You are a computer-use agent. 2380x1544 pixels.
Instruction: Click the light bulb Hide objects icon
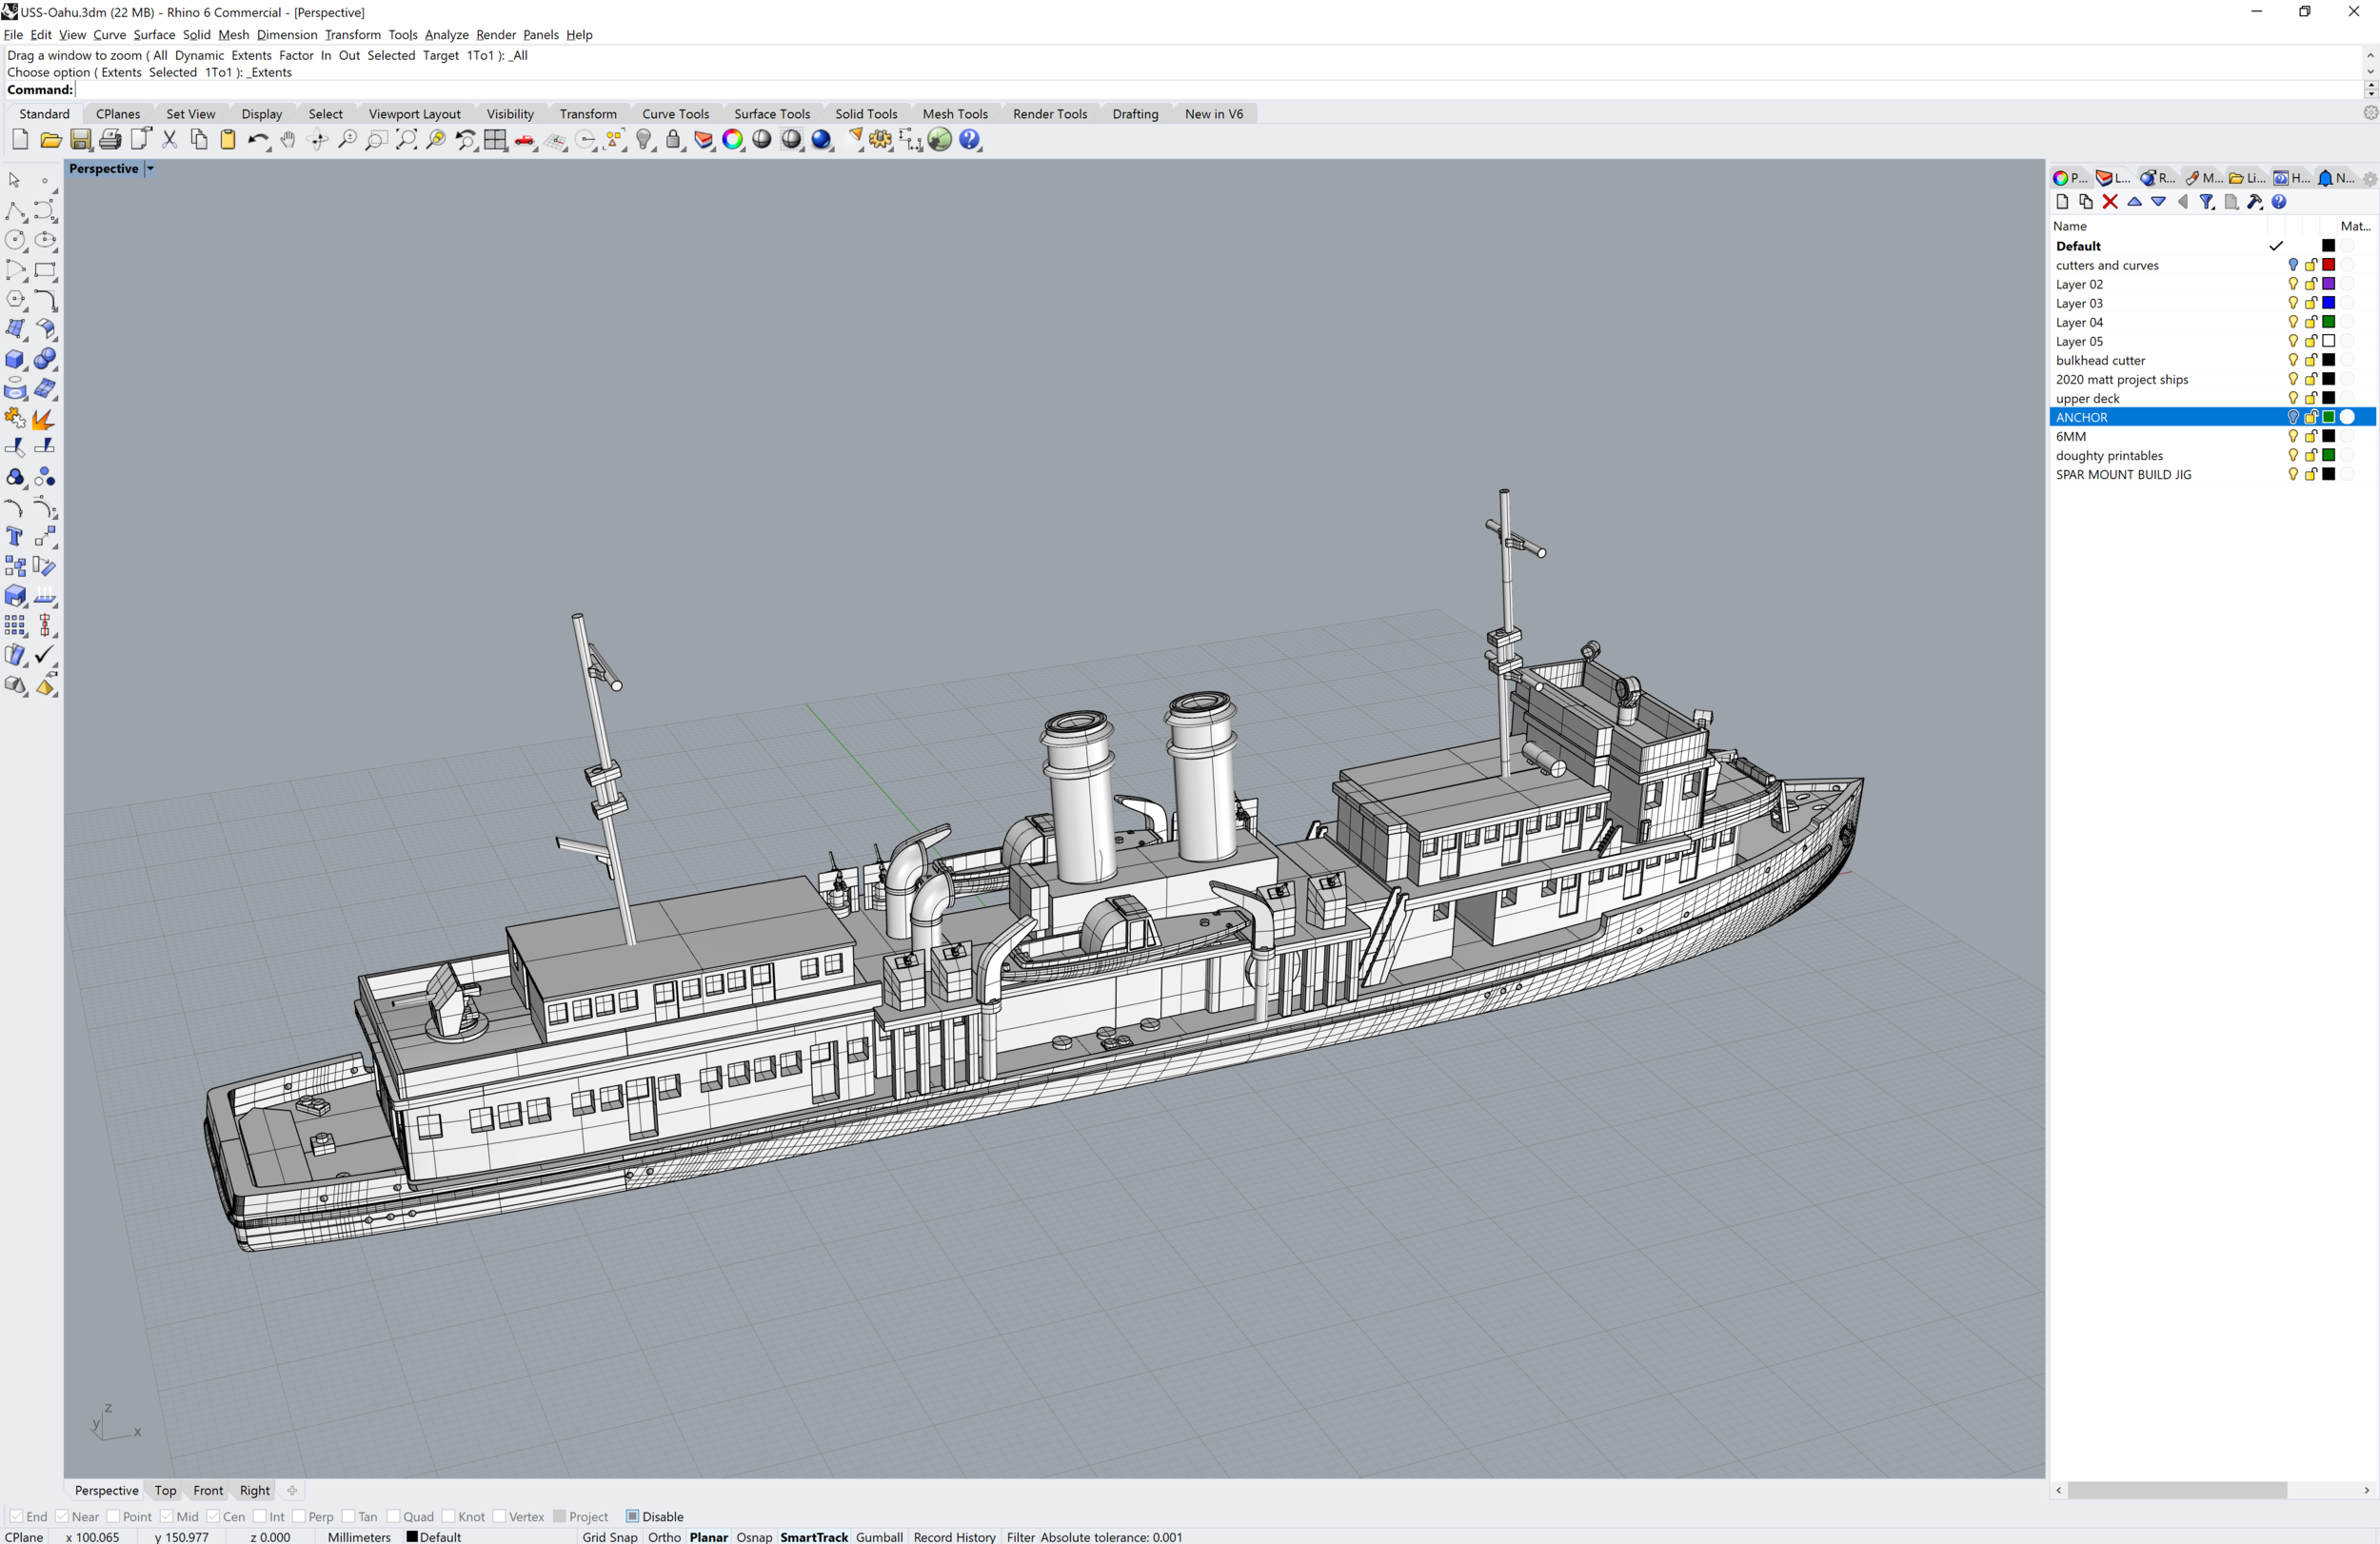coord(644,140)
